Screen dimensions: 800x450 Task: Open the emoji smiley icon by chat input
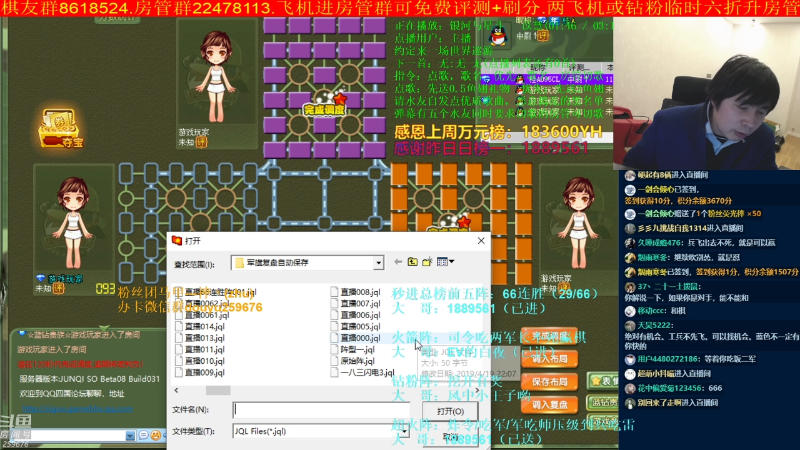(156, 435)
